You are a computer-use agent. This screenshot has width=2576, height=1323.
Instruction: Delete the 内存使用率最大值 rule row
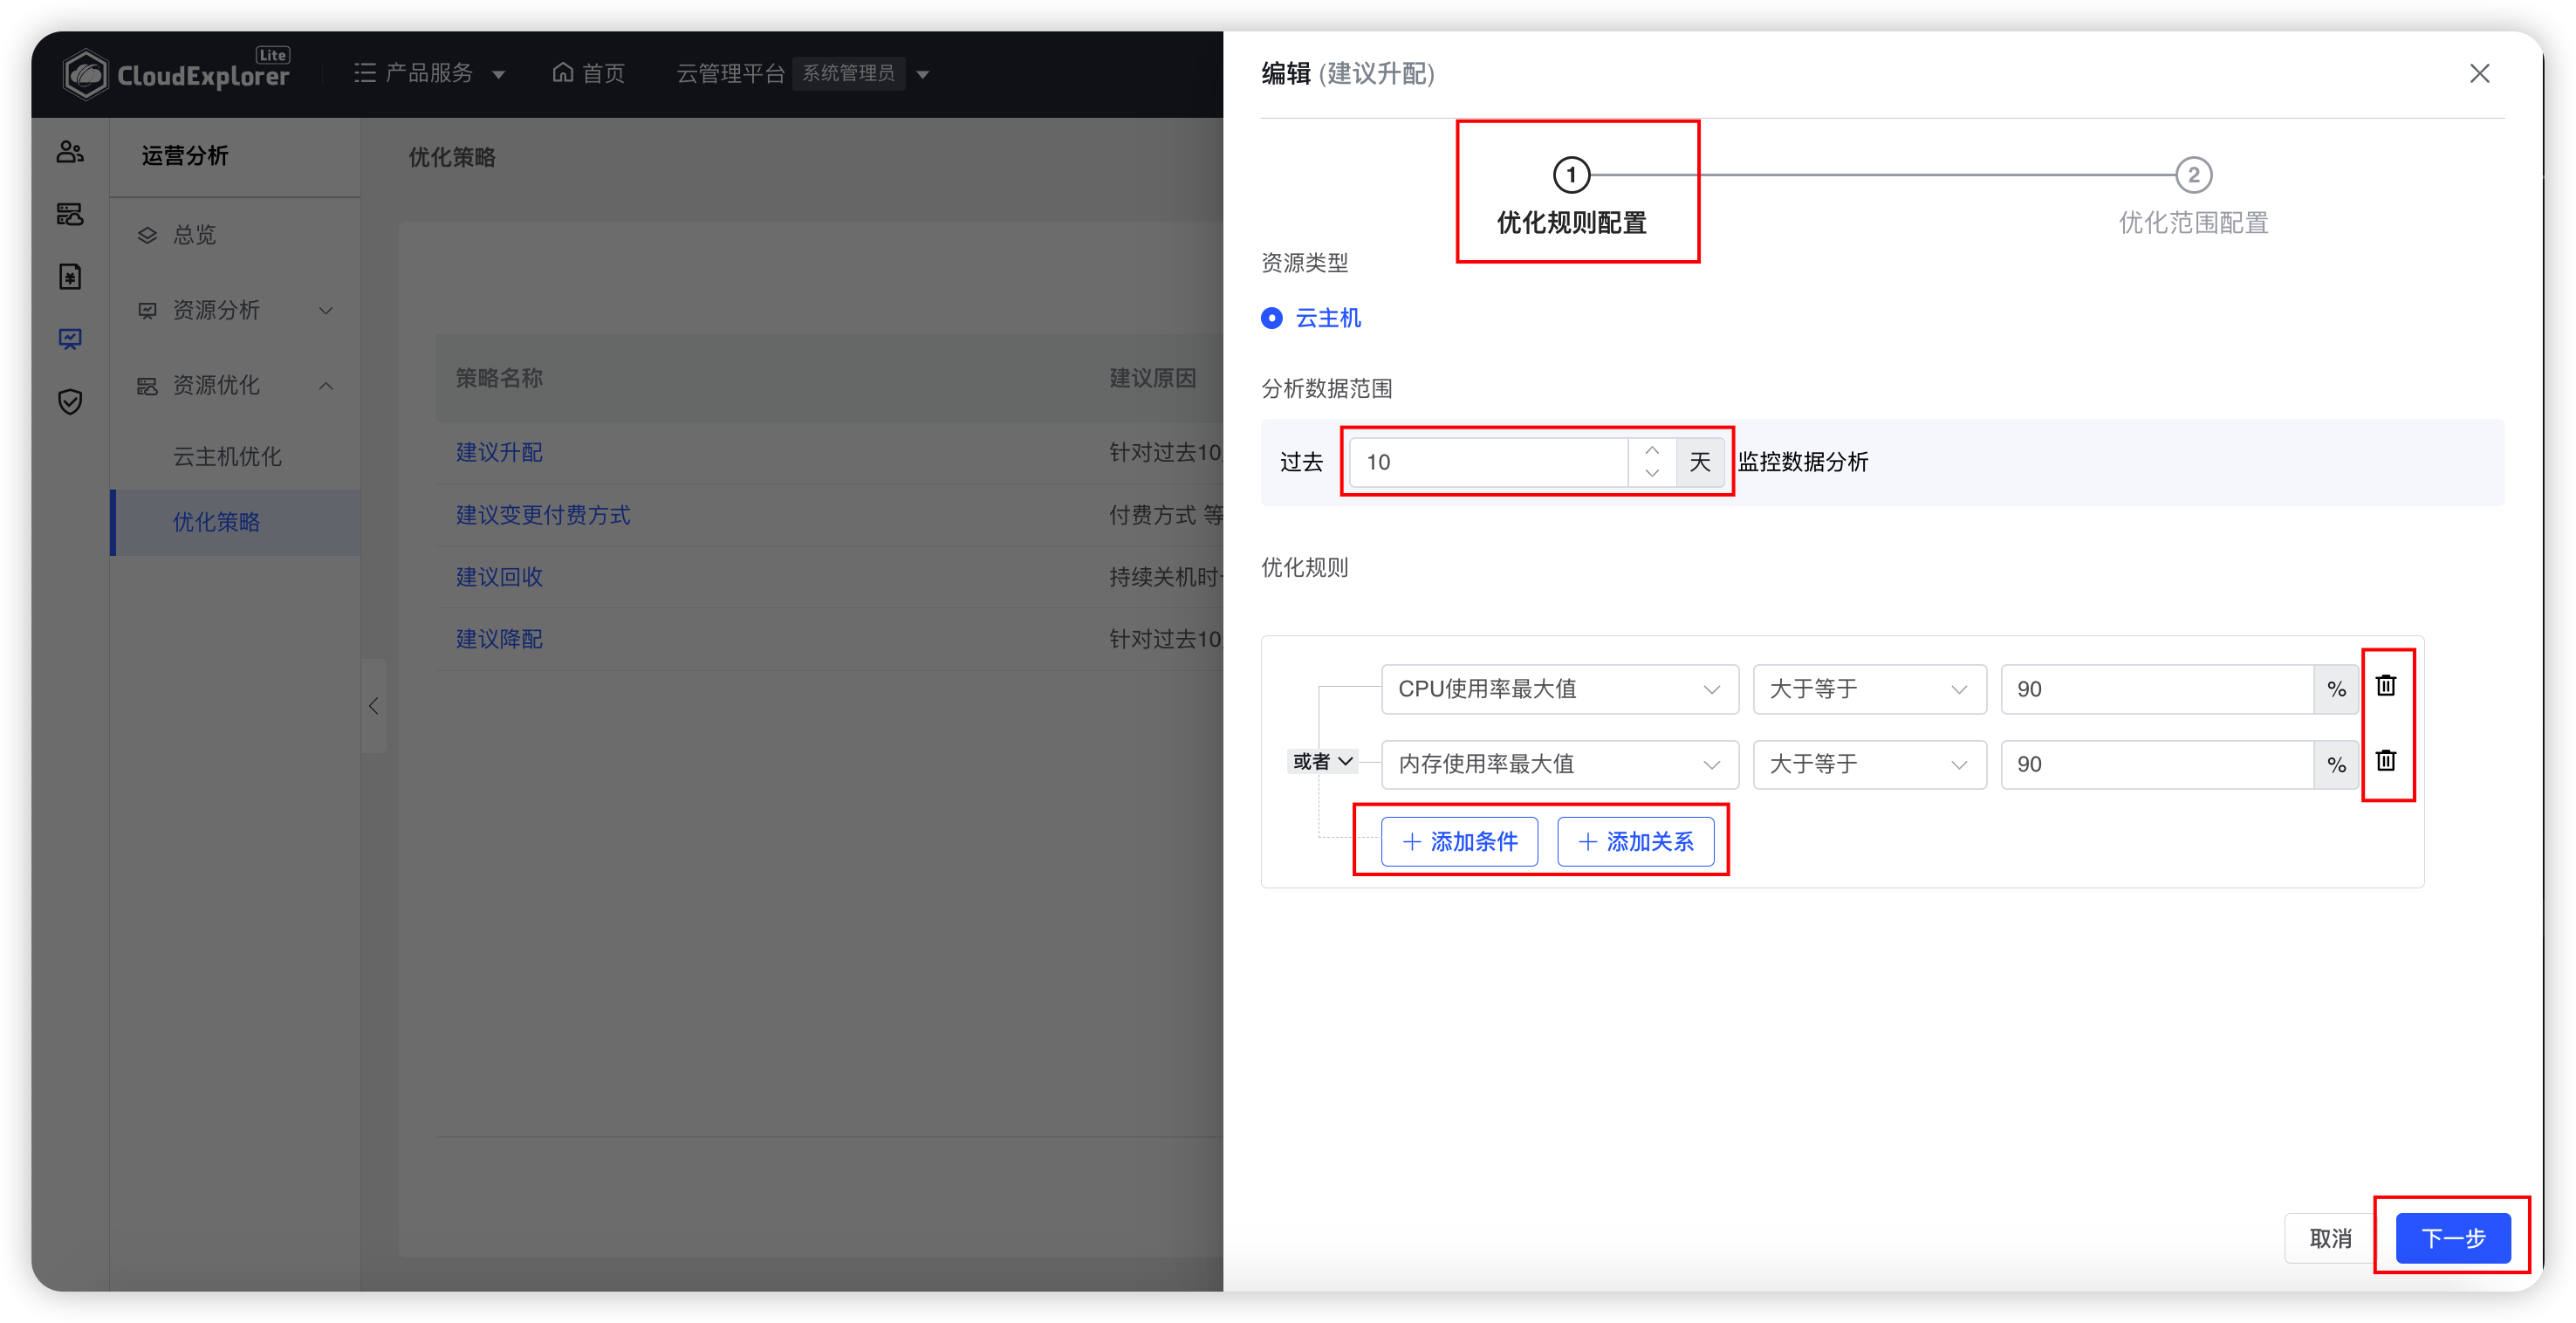2385,761
